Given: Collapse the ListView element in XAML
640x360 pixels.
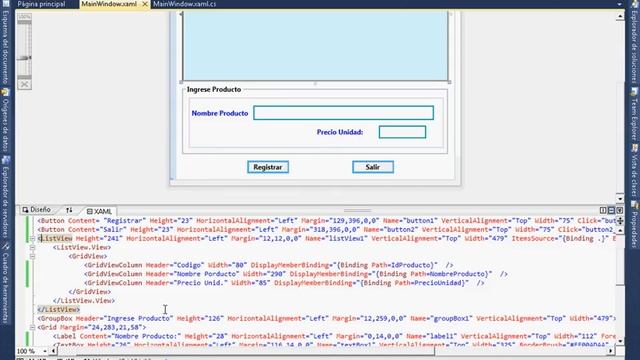Looking at the screenshot, I should click(32, 239).
